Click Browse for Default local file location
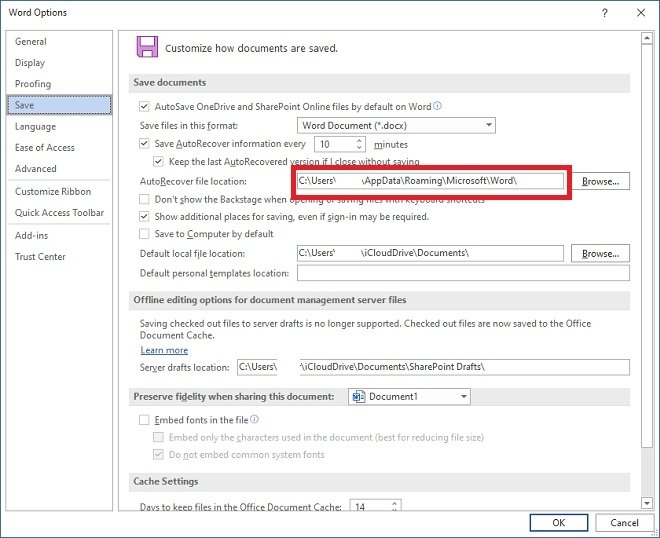The image size is (660, 538). [x=600, y=253]
